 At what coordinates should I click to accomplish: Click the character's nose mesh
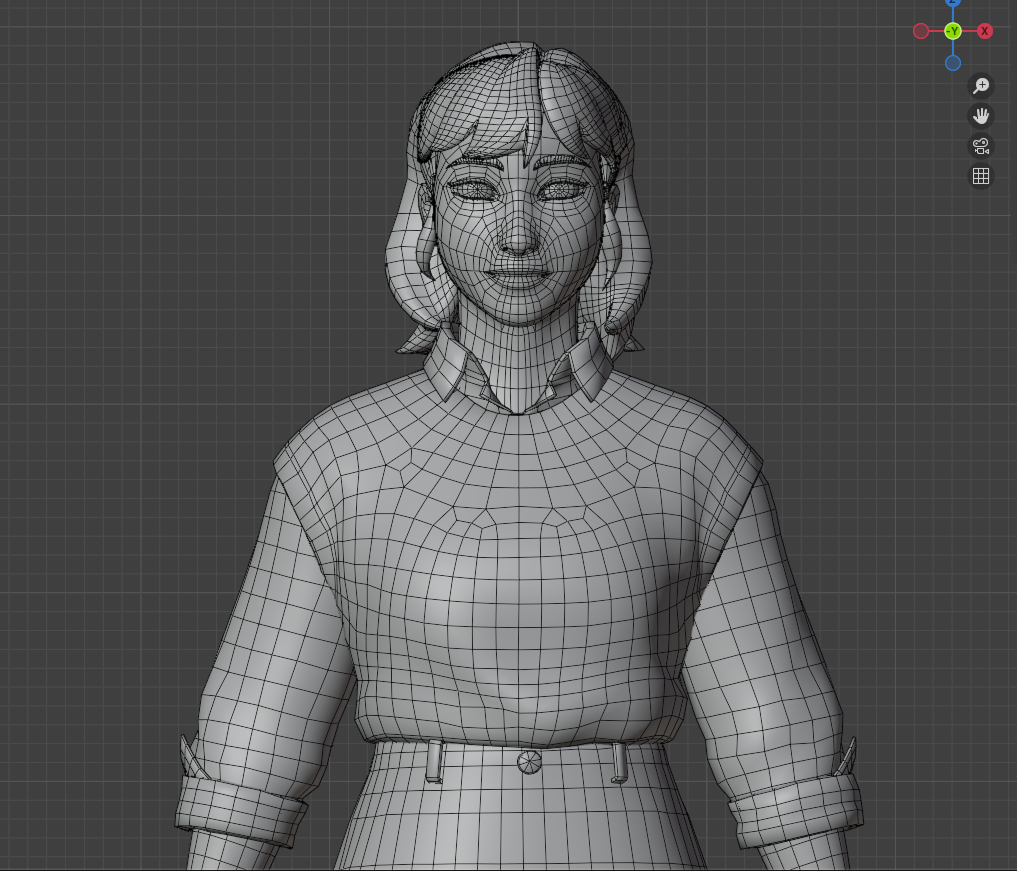518,236
